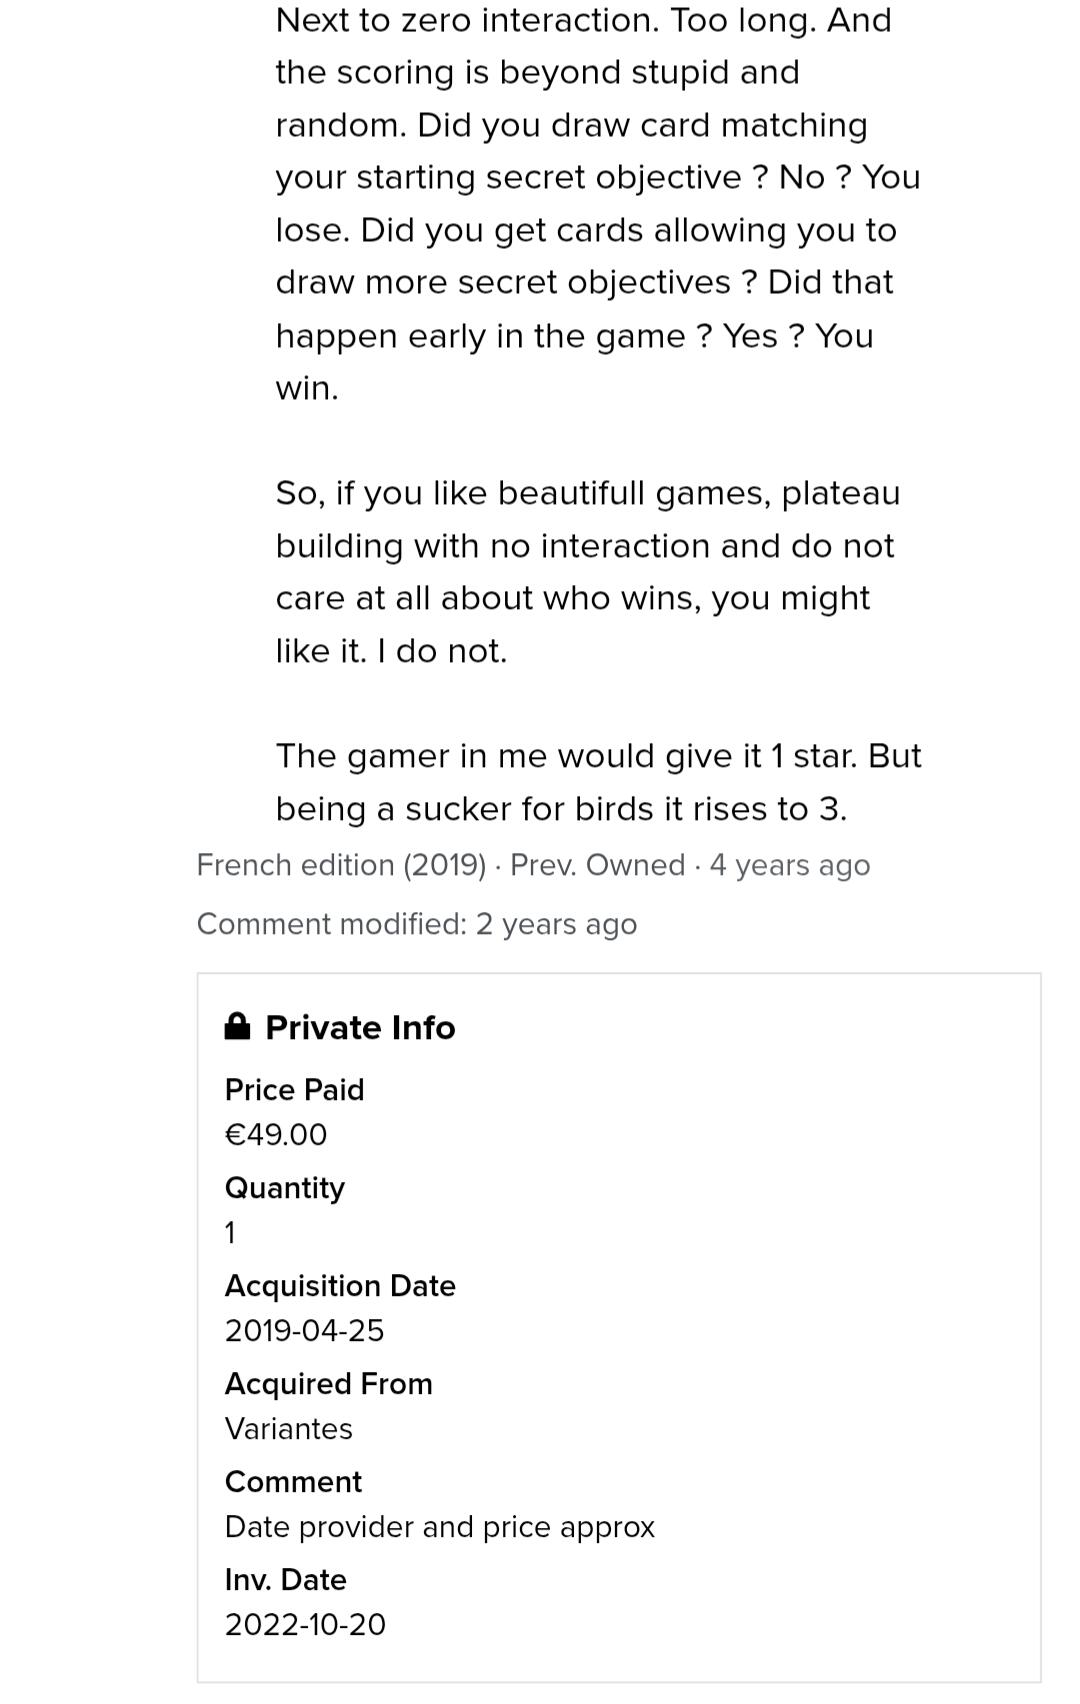
Task: Select Date provider and price approx text
Action: click(x=440, y=1527)
